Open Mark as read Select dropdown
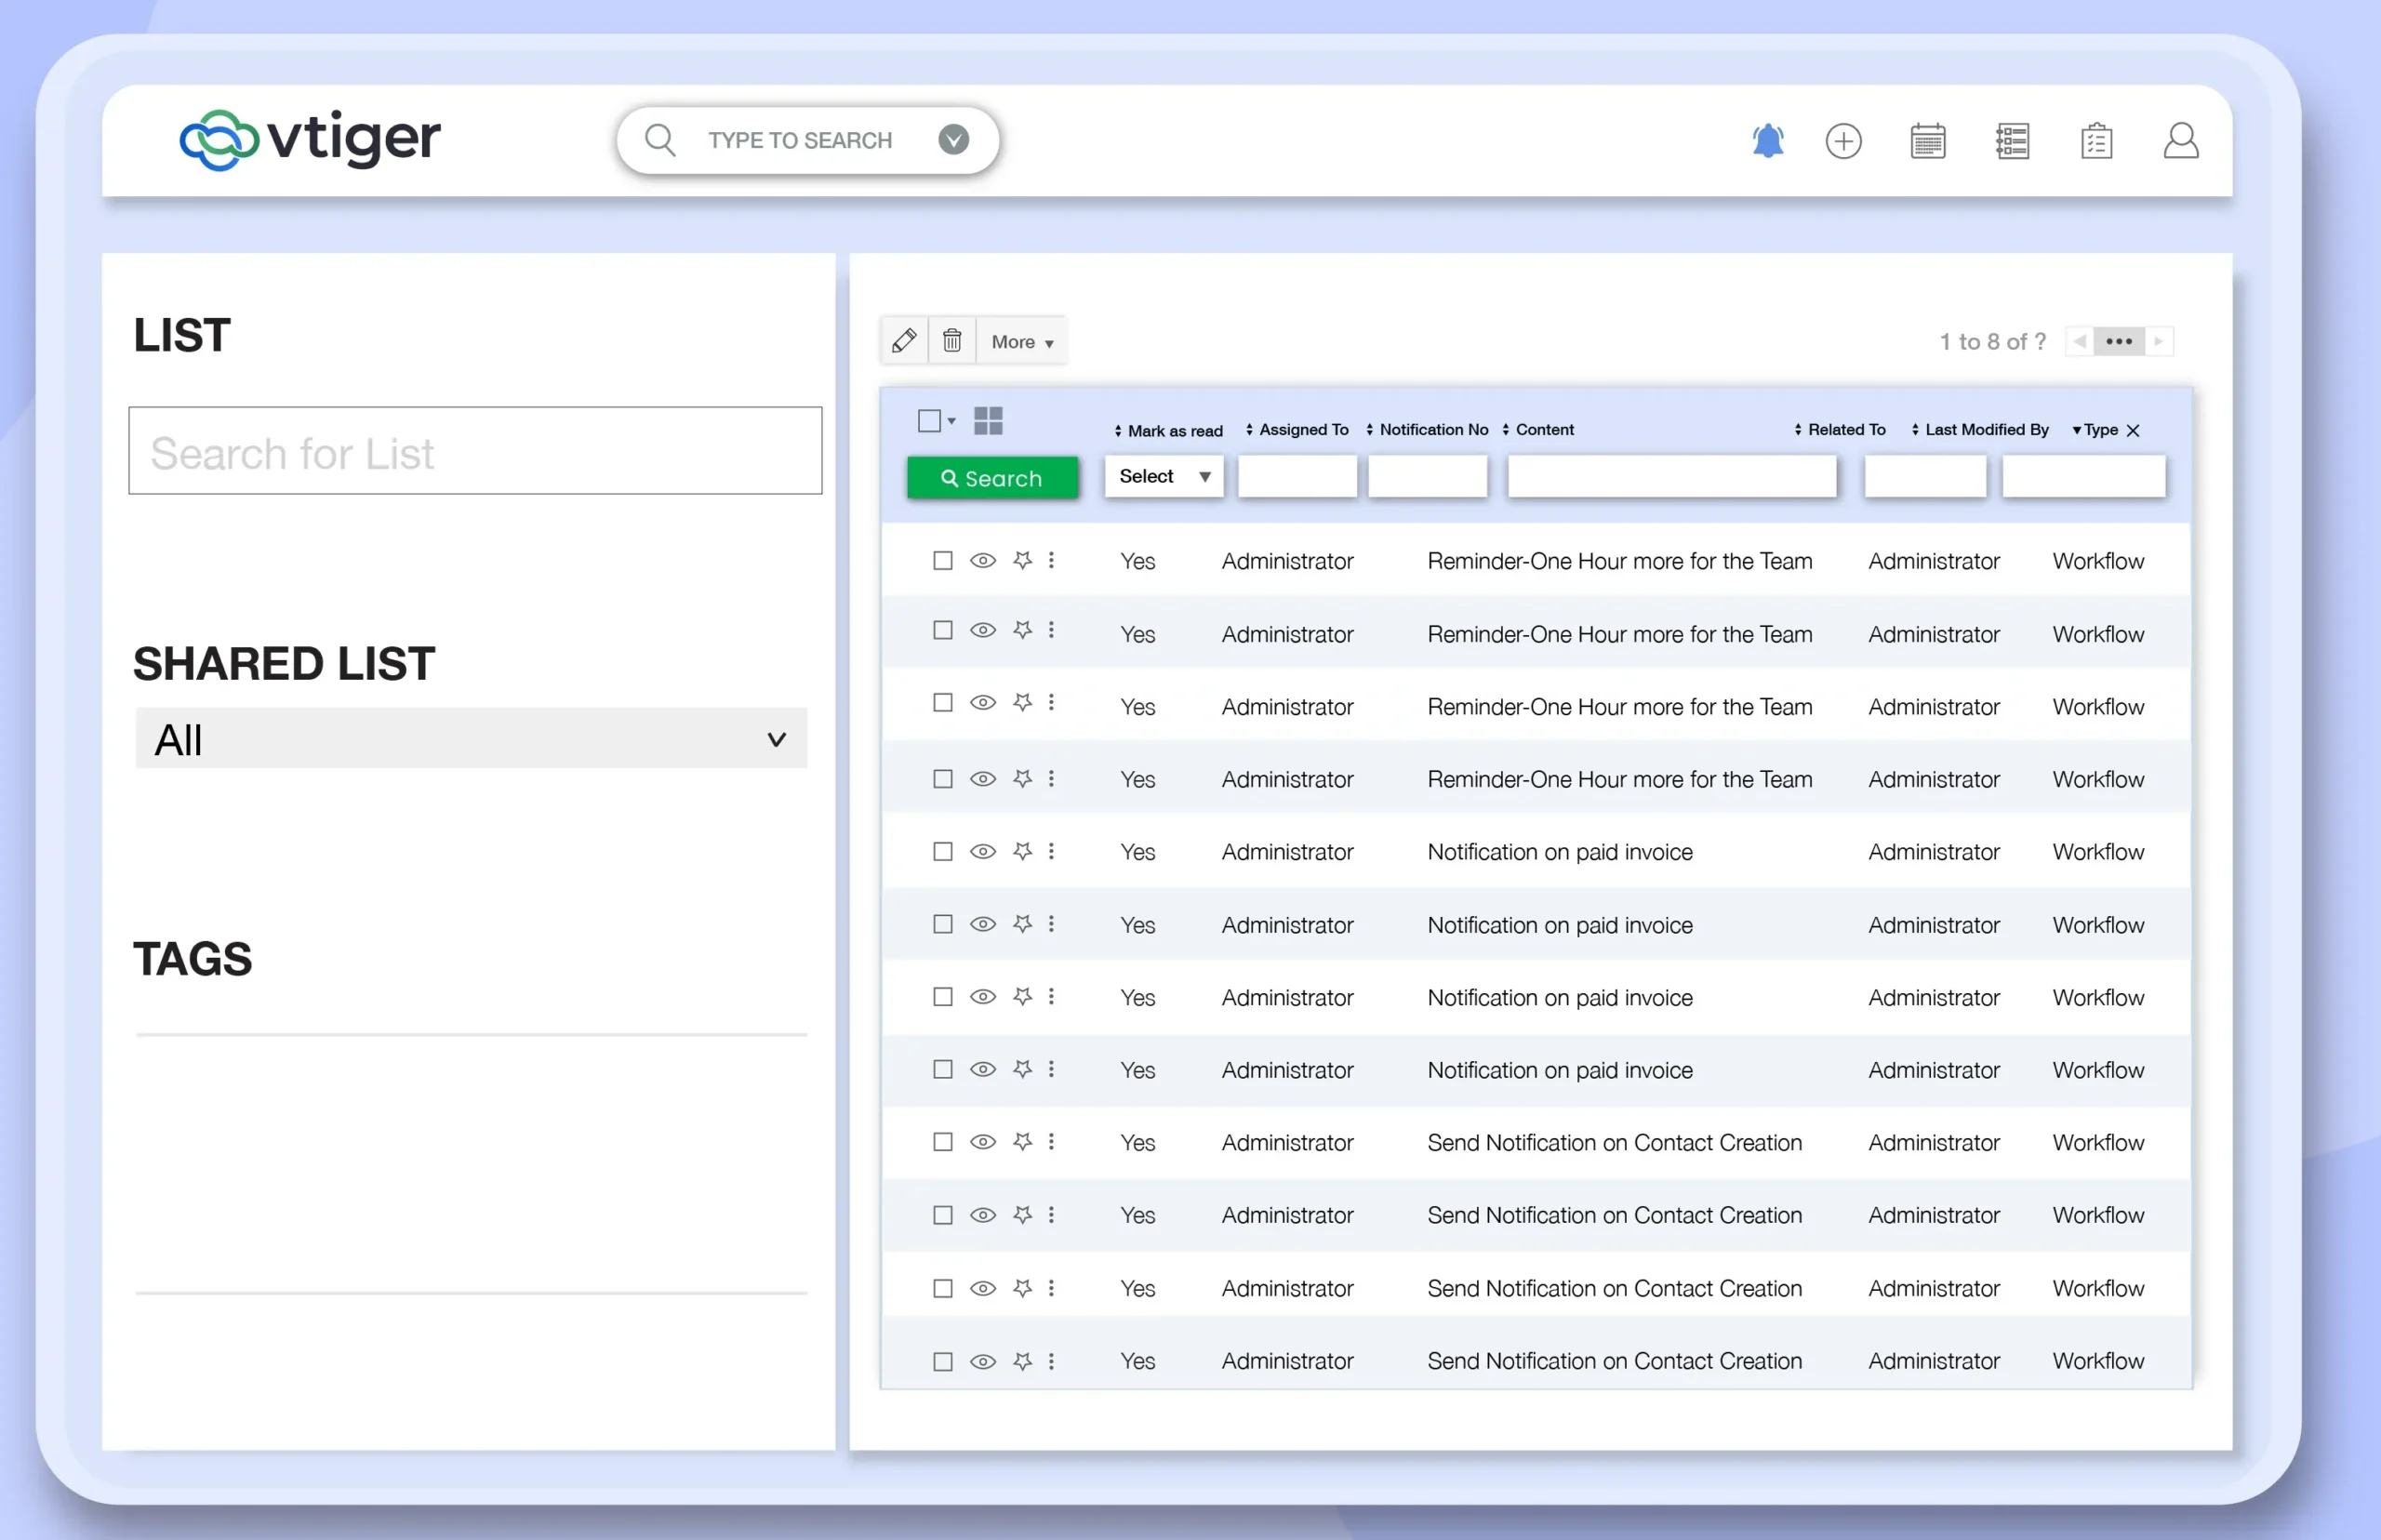This screenshot has width=2381, height=1540. pos(1164,476)
